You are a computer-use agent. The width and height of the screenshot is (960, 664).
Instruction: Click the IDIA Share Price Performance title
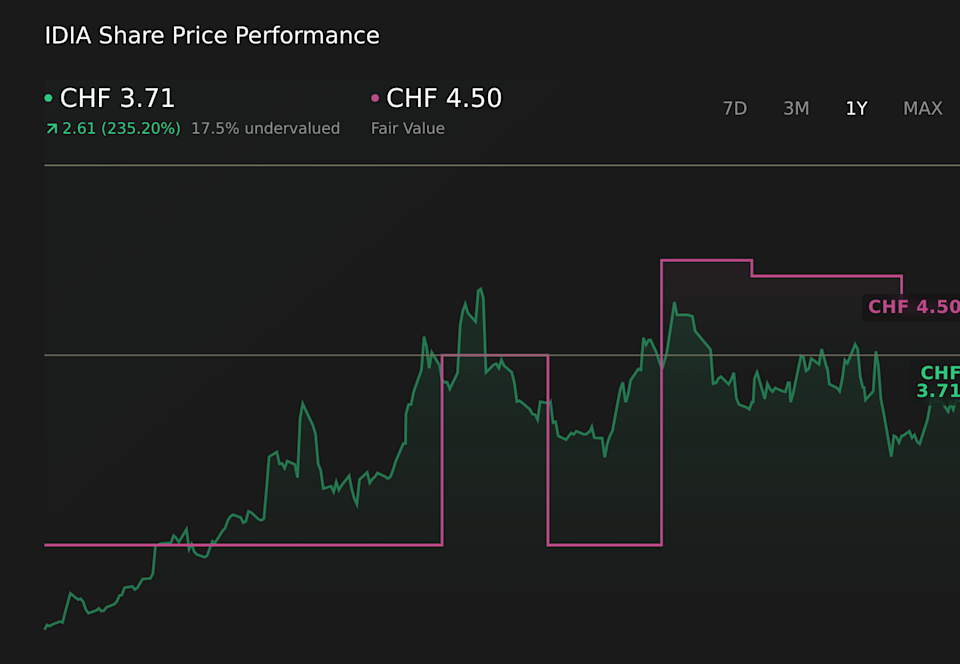point(211,35)
